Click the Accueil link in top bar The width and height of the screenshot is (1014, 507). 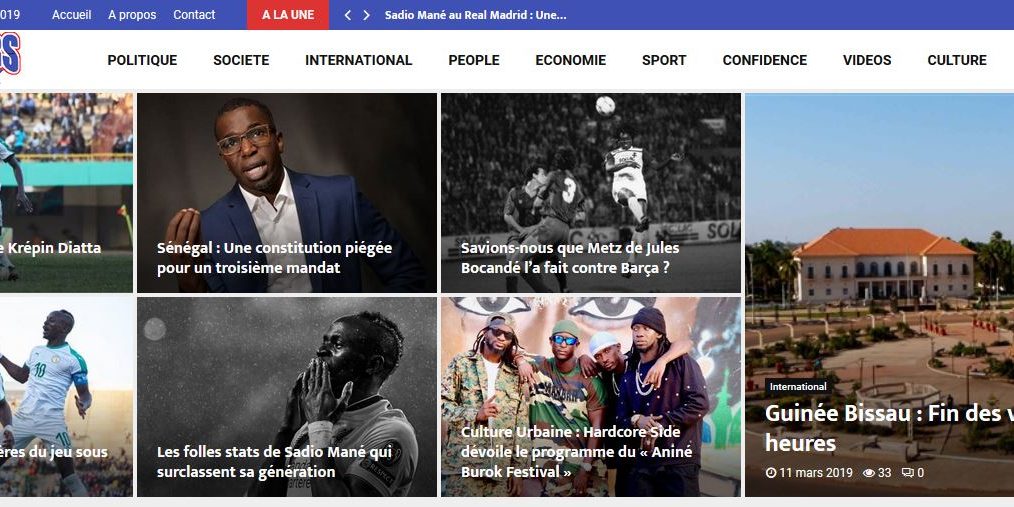pyautogui.click(x=72, y=15)
